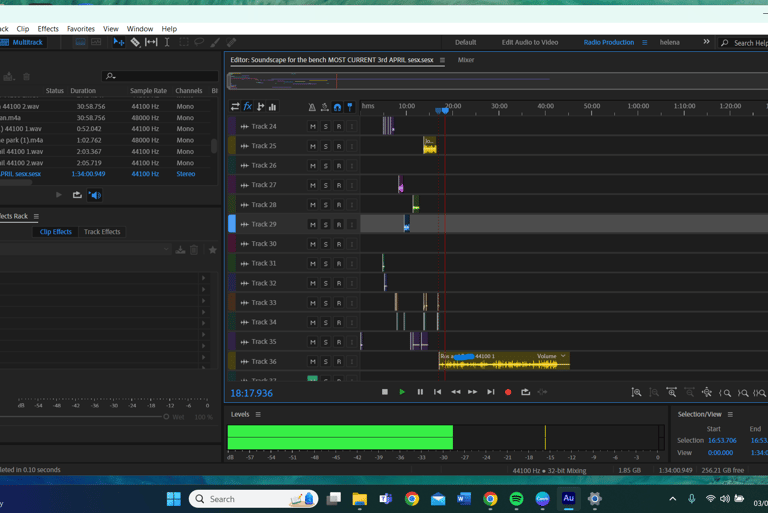Toggle the metronome icon above the tracks
The height and width of the screenshot is (513, 768).
312,107
